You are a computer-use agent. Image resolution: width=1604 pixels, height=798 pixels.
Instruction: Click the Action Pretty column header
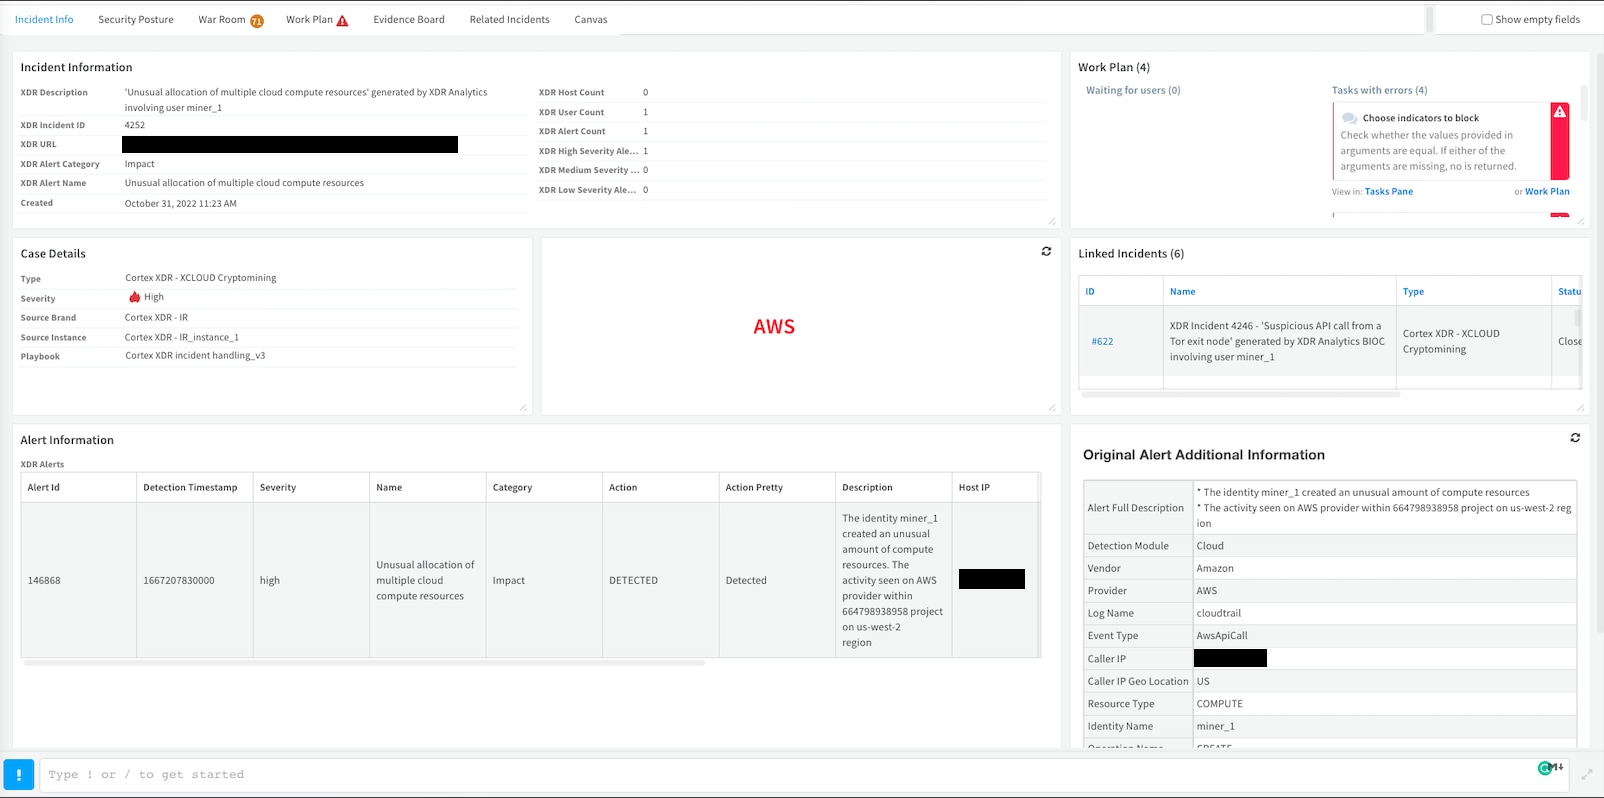coord(754,488)
